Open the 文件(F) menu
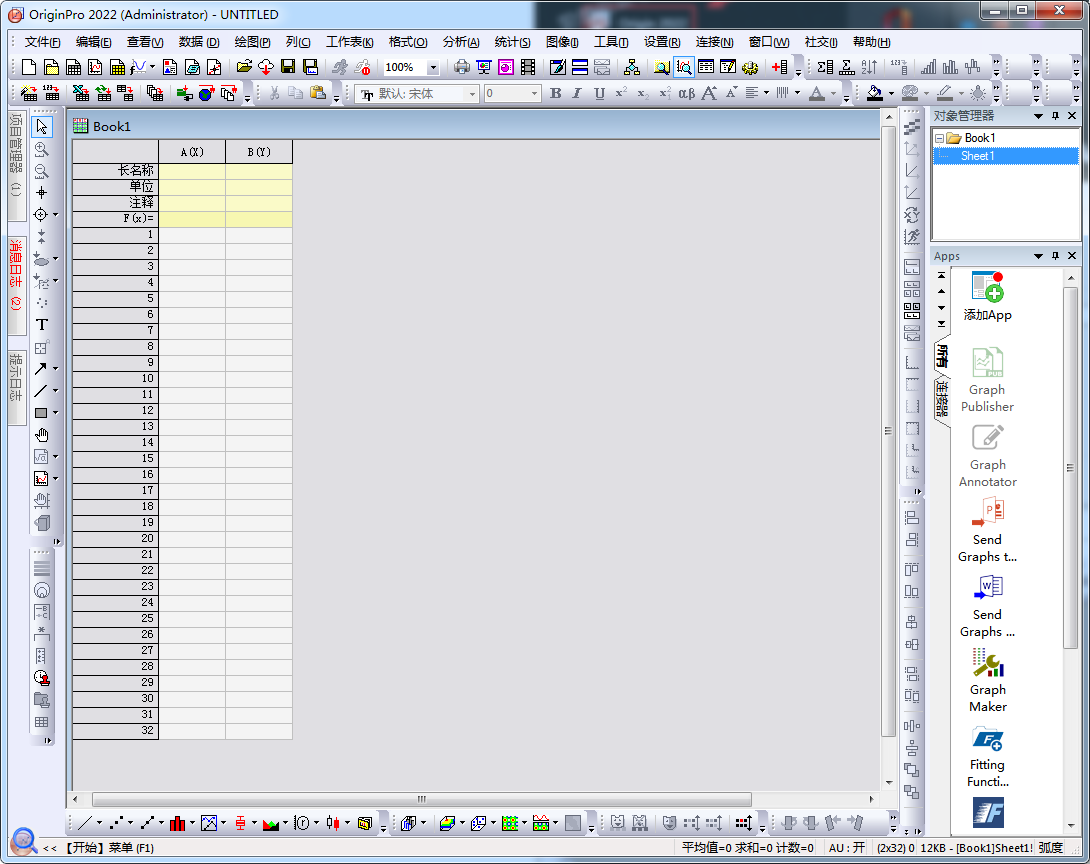Image resolution: width=1090 pixels, height=864 pixels. (x=42, y=42)
